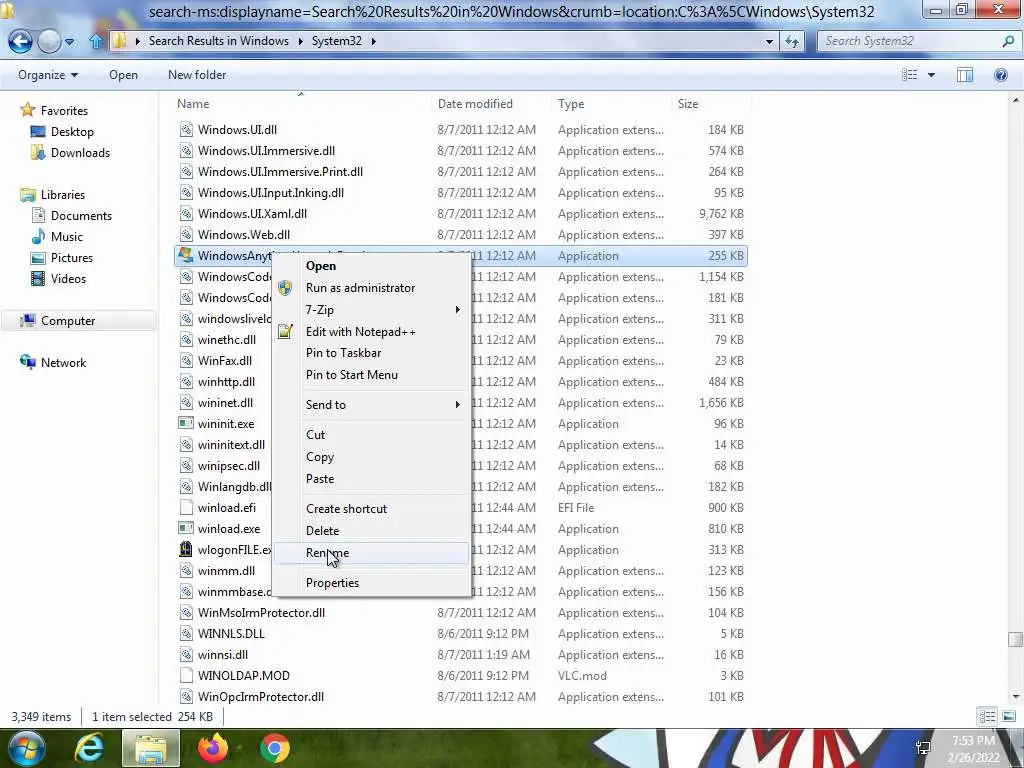Select the WINOLDAP.MOD file

[244, 676]
